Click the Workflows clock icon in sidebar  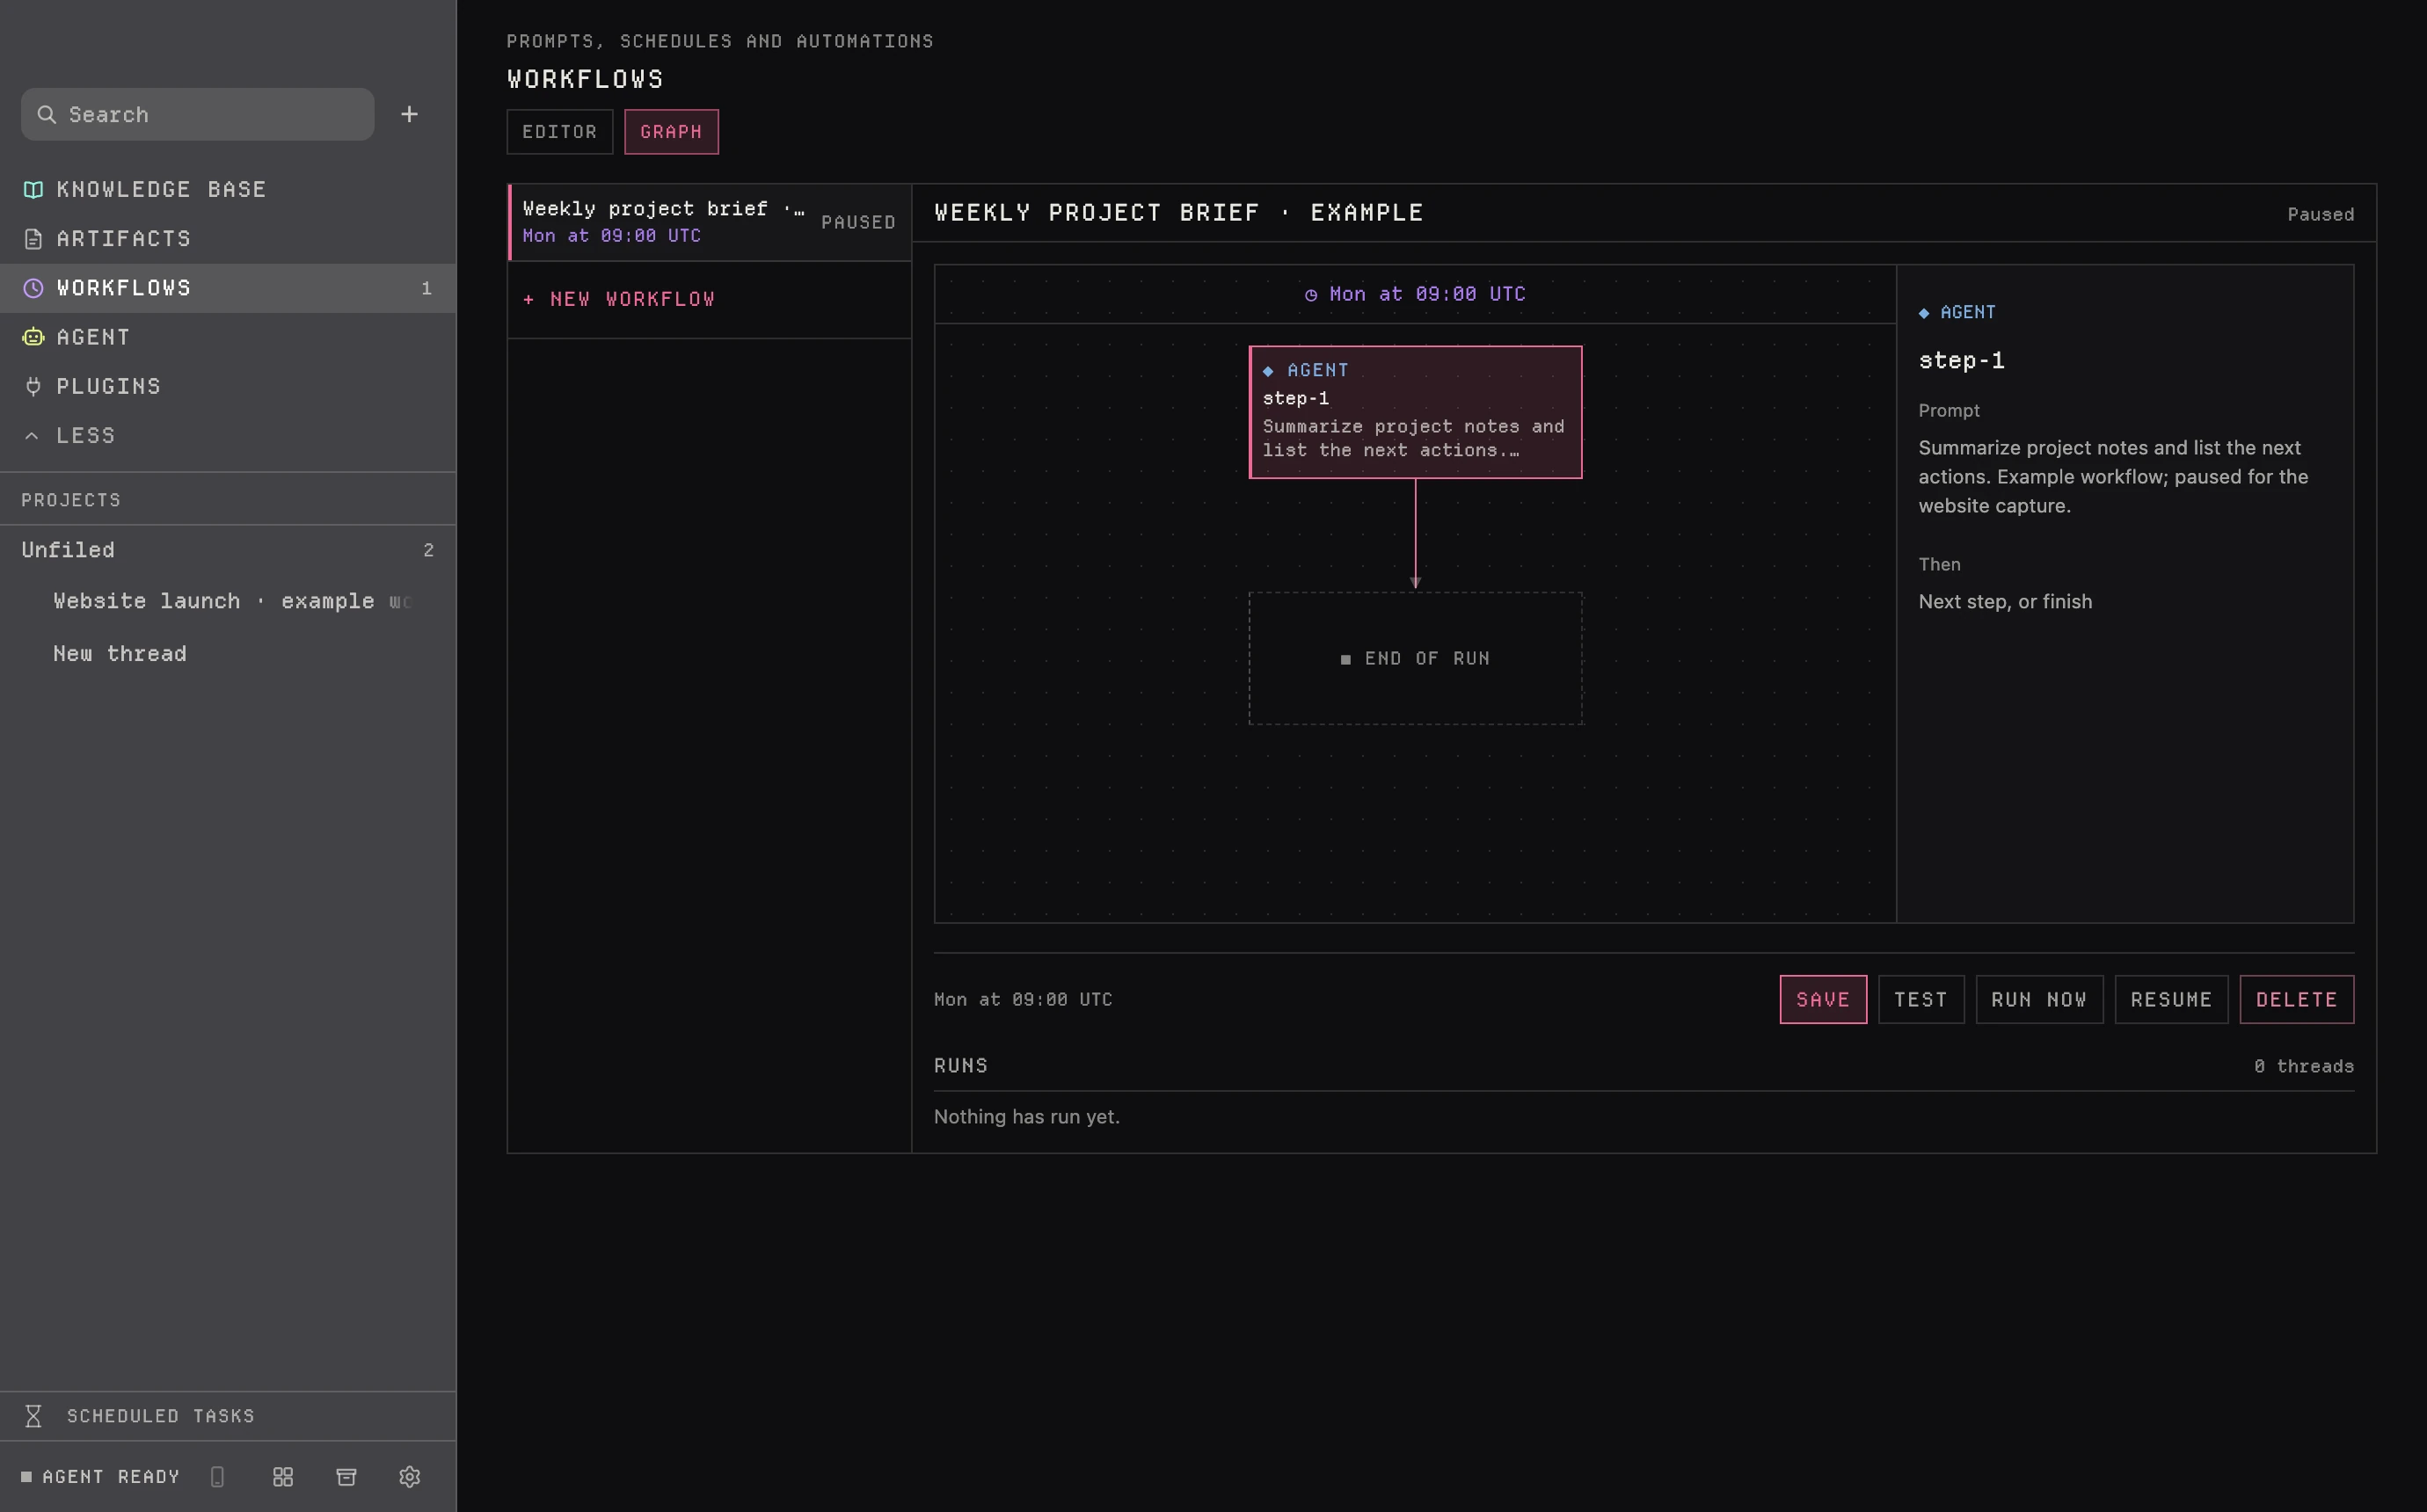[33, 288]
